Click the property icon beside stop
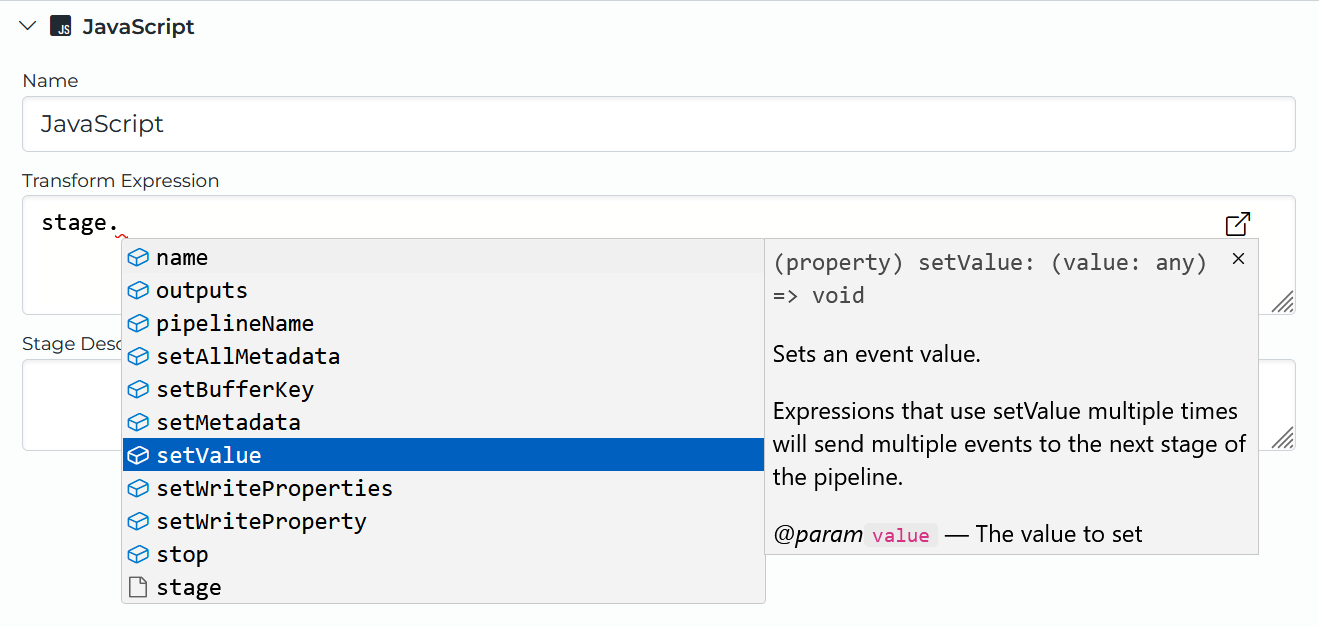Image resolution: width=1319 pixels, height=627 pixels. pos(138,554)
